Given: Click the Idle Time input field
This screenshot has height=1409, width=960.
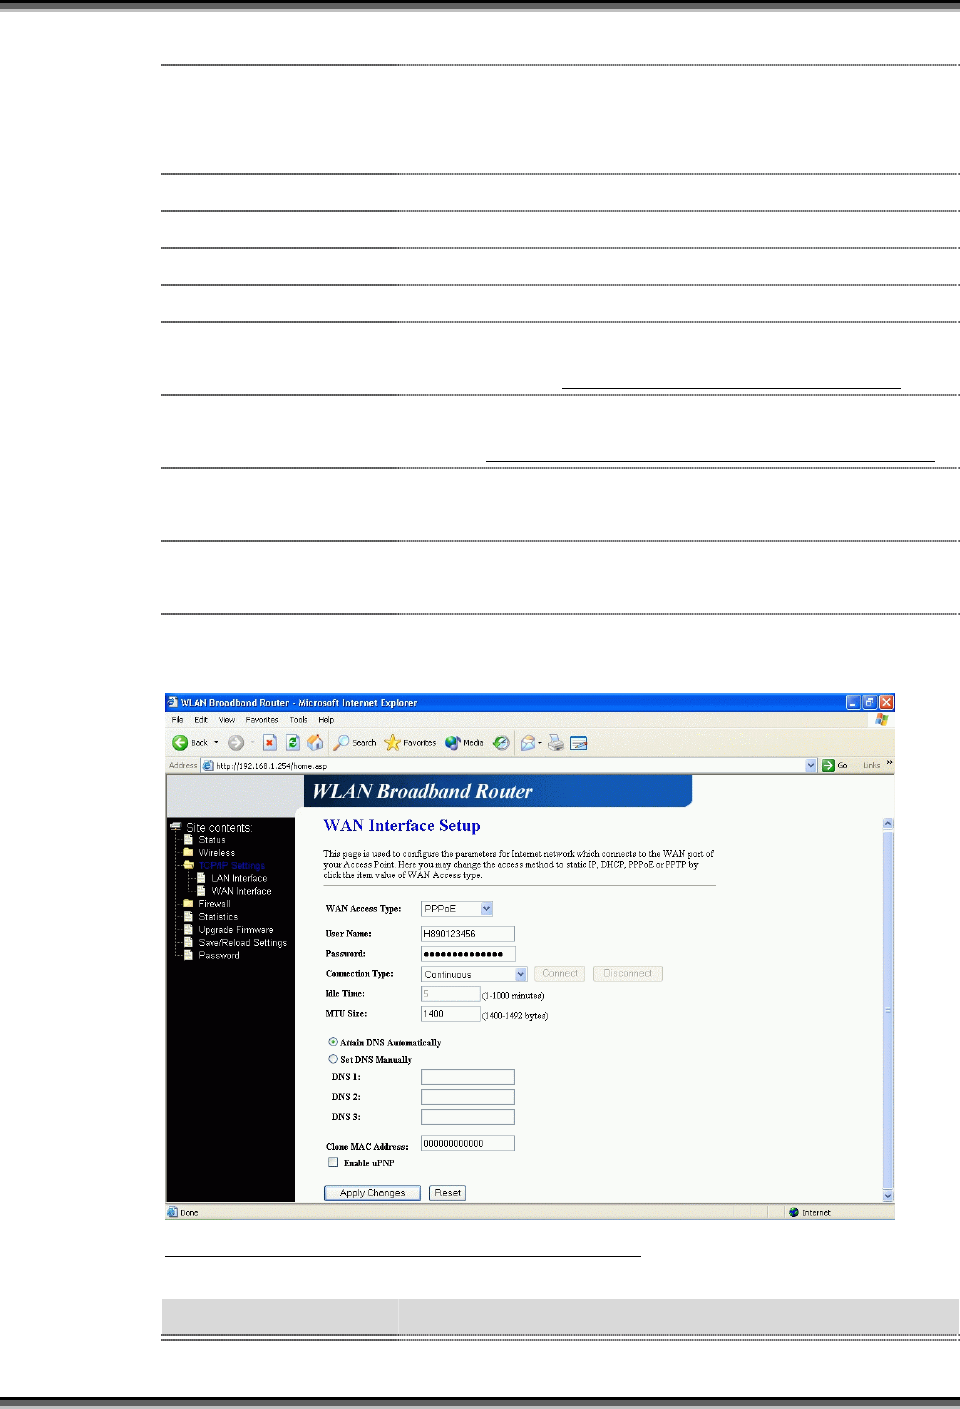Looking at the screenshot, I should [451, 994].
